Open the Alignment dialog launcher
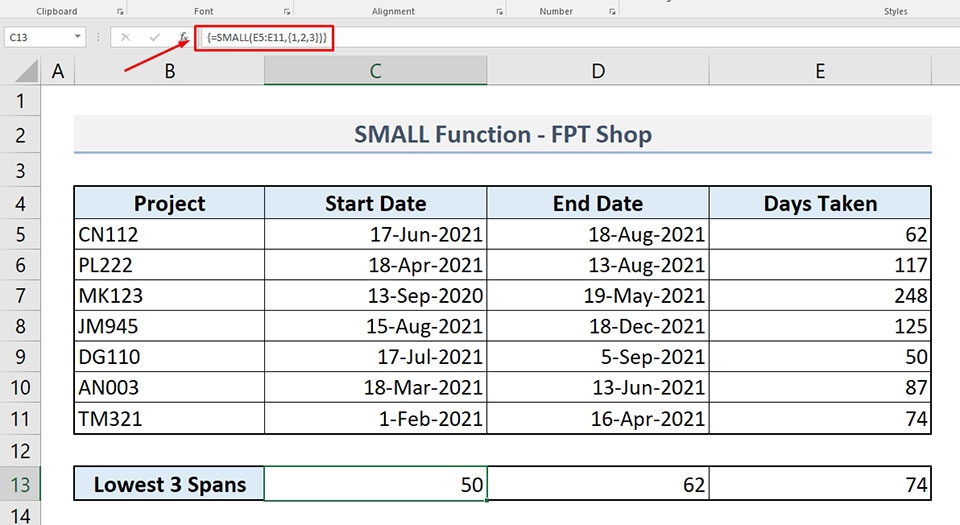Image resolution: width=960 pixels, height=525 pixels. coord(500,12)
